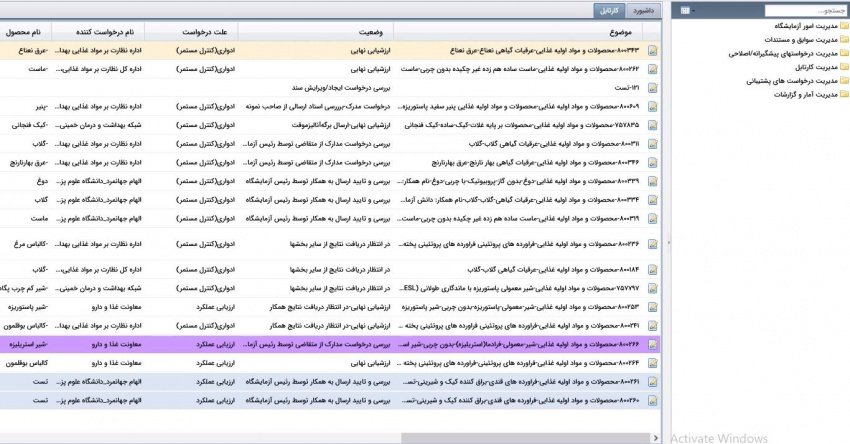Expand مدیریت درخواست های پشتیبانی folder
Screen dimensions: 850x444
(844, 81)
